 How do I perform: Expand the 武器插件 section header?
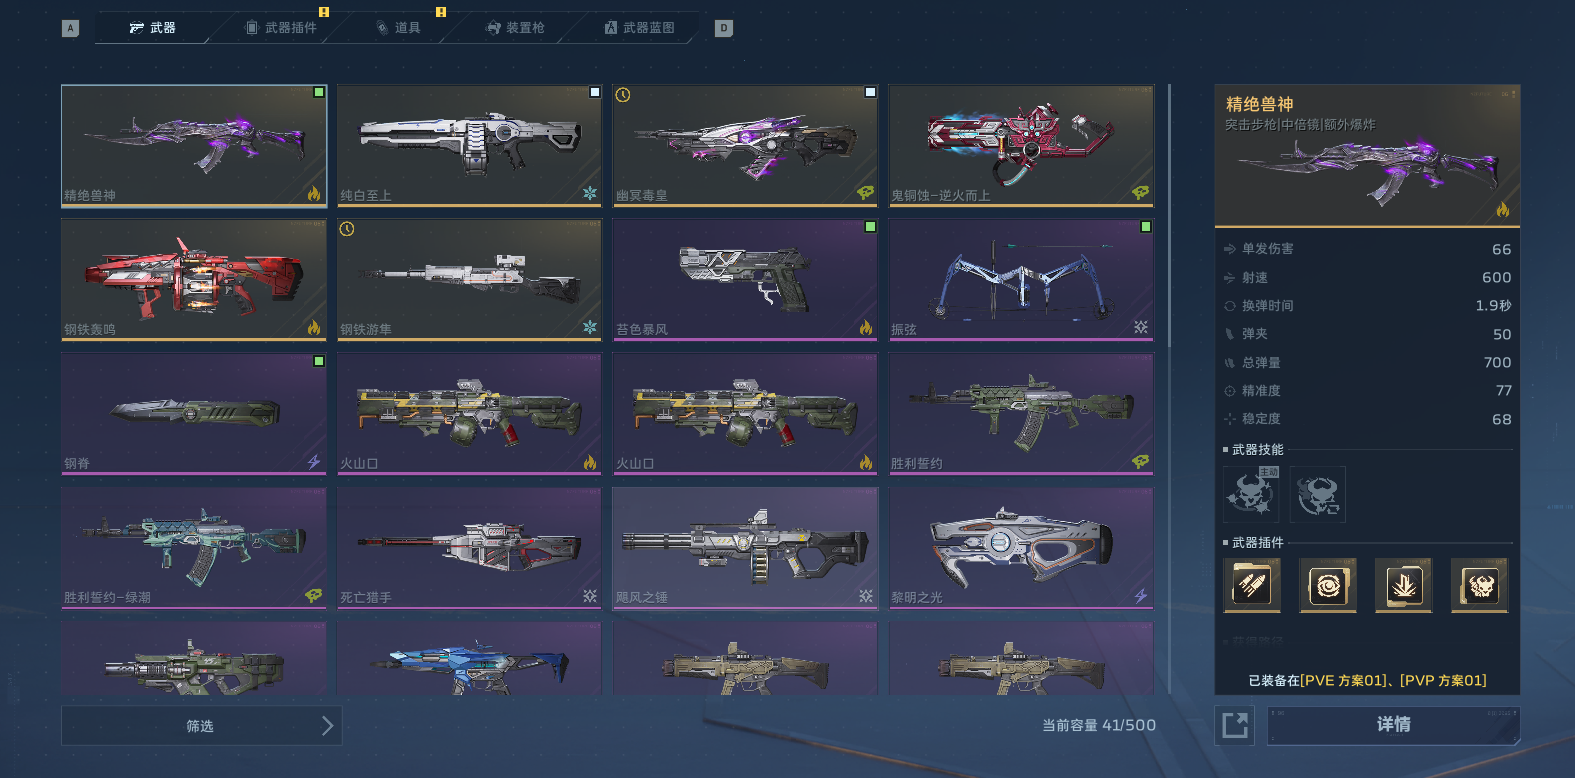tap(1258, 543)
